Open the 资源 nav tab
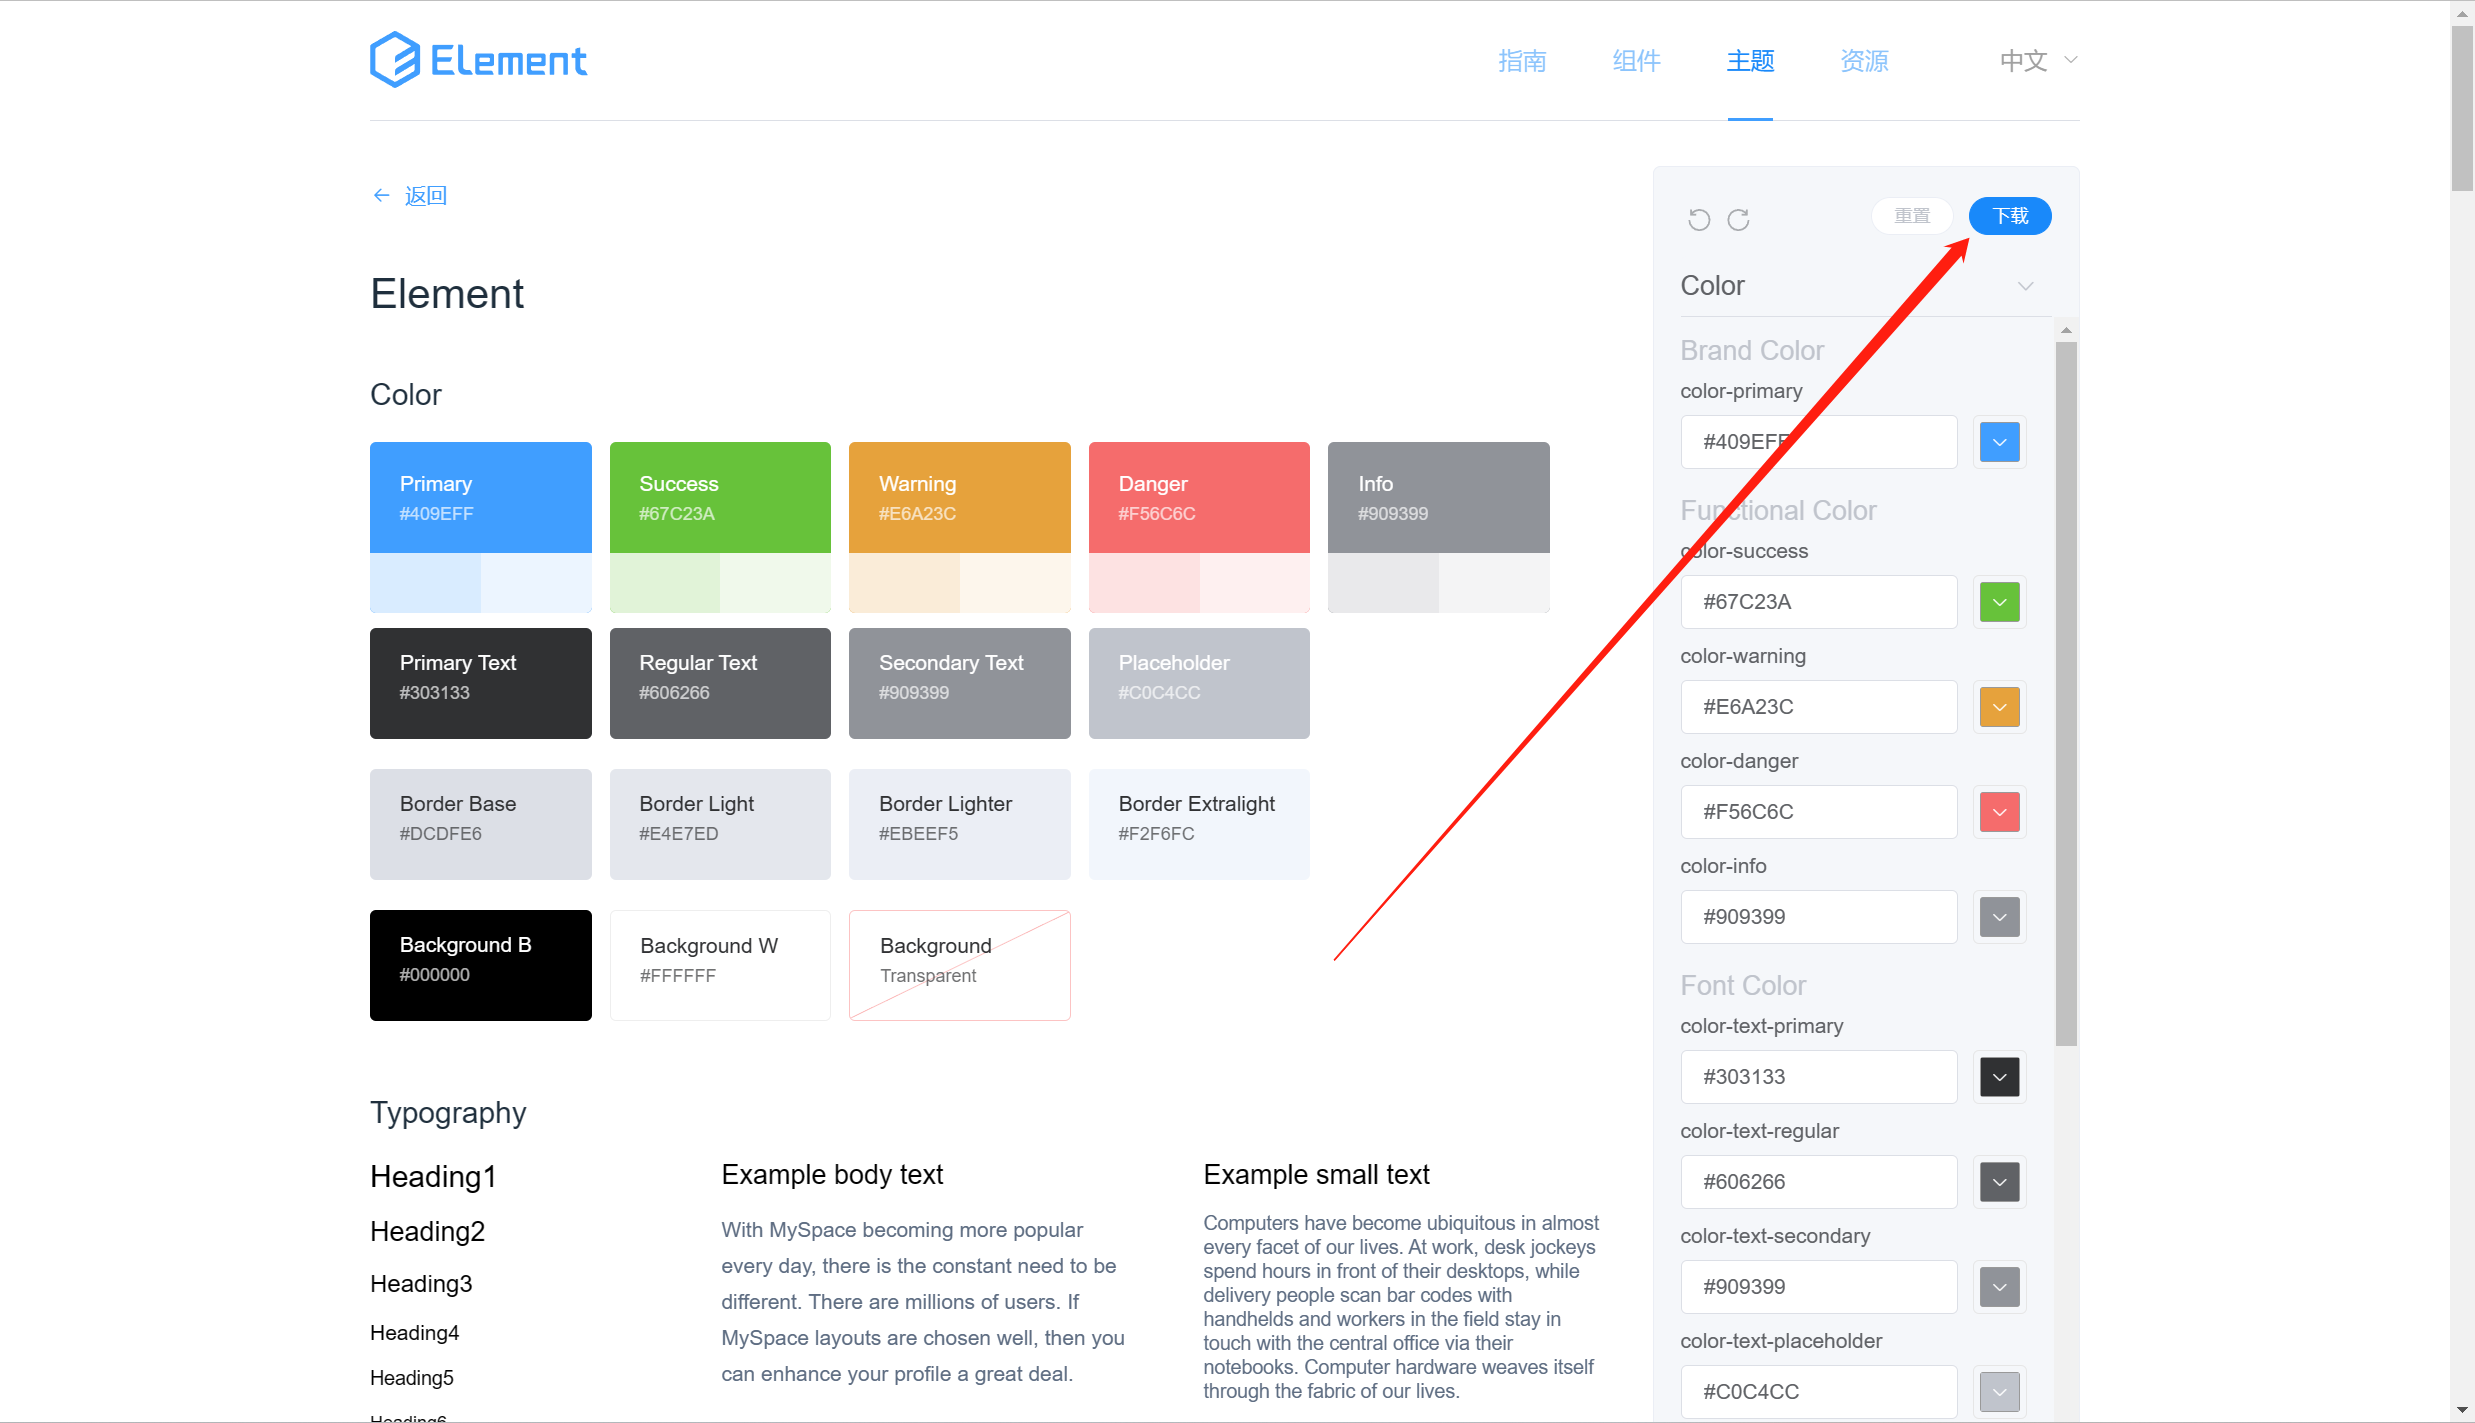The width and height of the screenshot is (2475, 1423). (x=1864, y=61)
